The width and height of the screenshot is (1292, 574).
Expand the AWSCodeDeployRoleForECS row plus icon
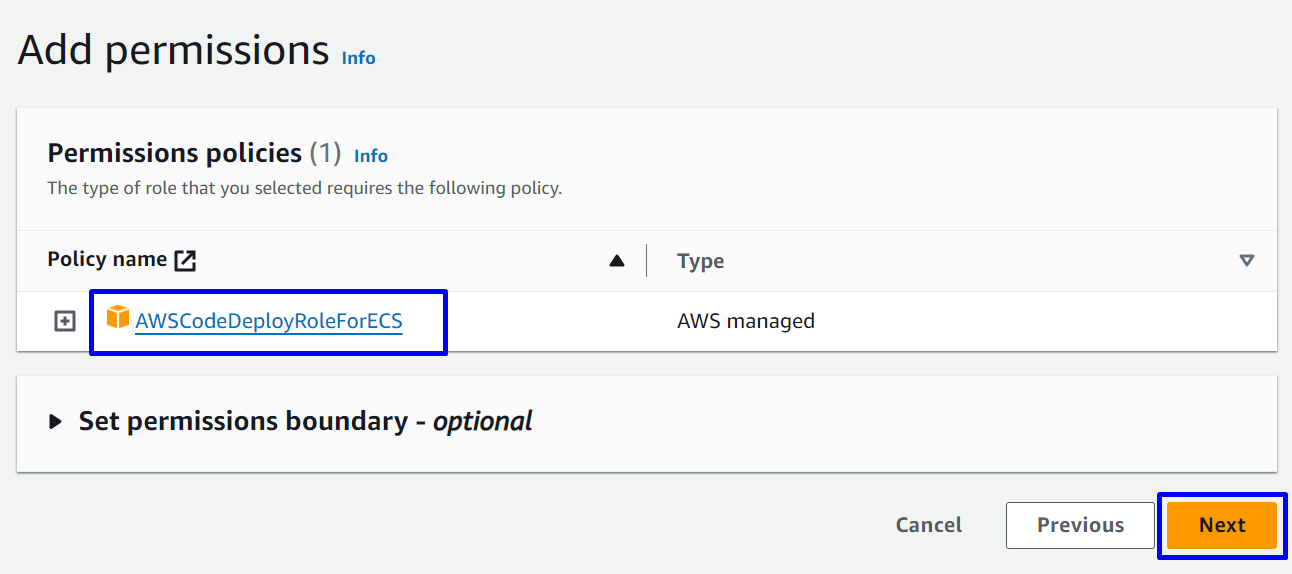coord(65,321)
